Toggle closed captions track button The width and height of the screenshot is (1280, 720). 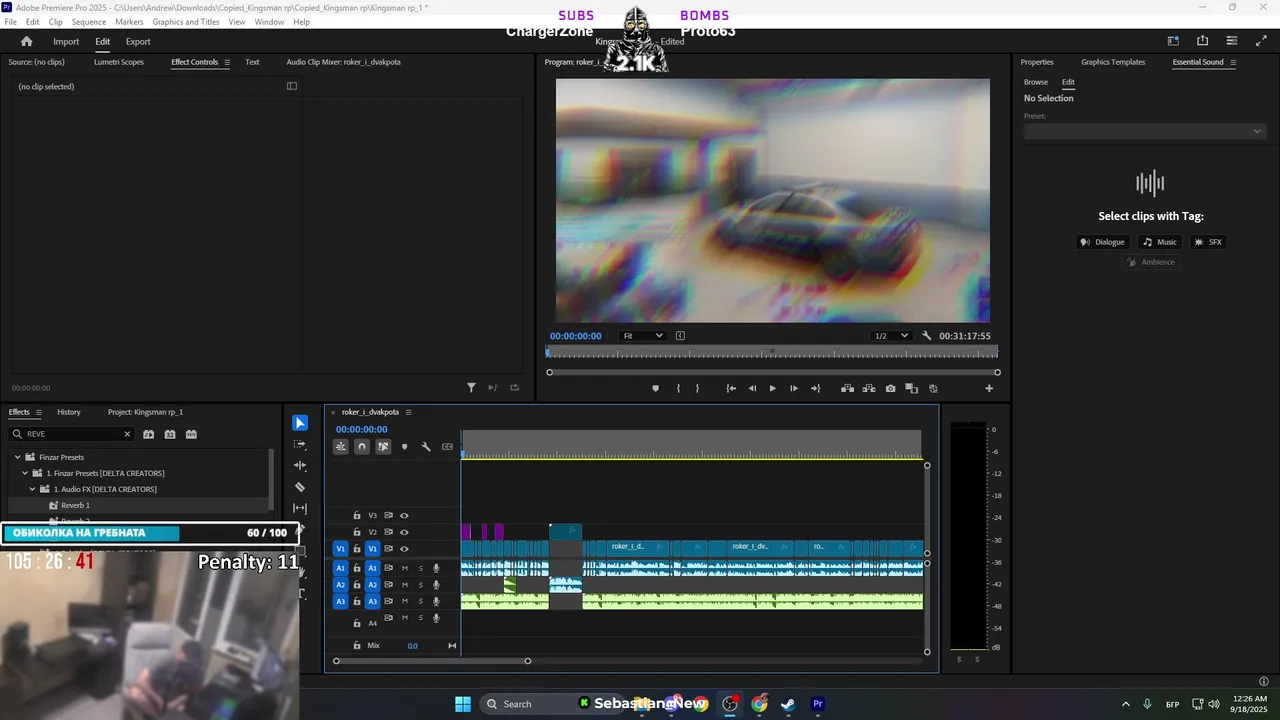tap(447, 447)
